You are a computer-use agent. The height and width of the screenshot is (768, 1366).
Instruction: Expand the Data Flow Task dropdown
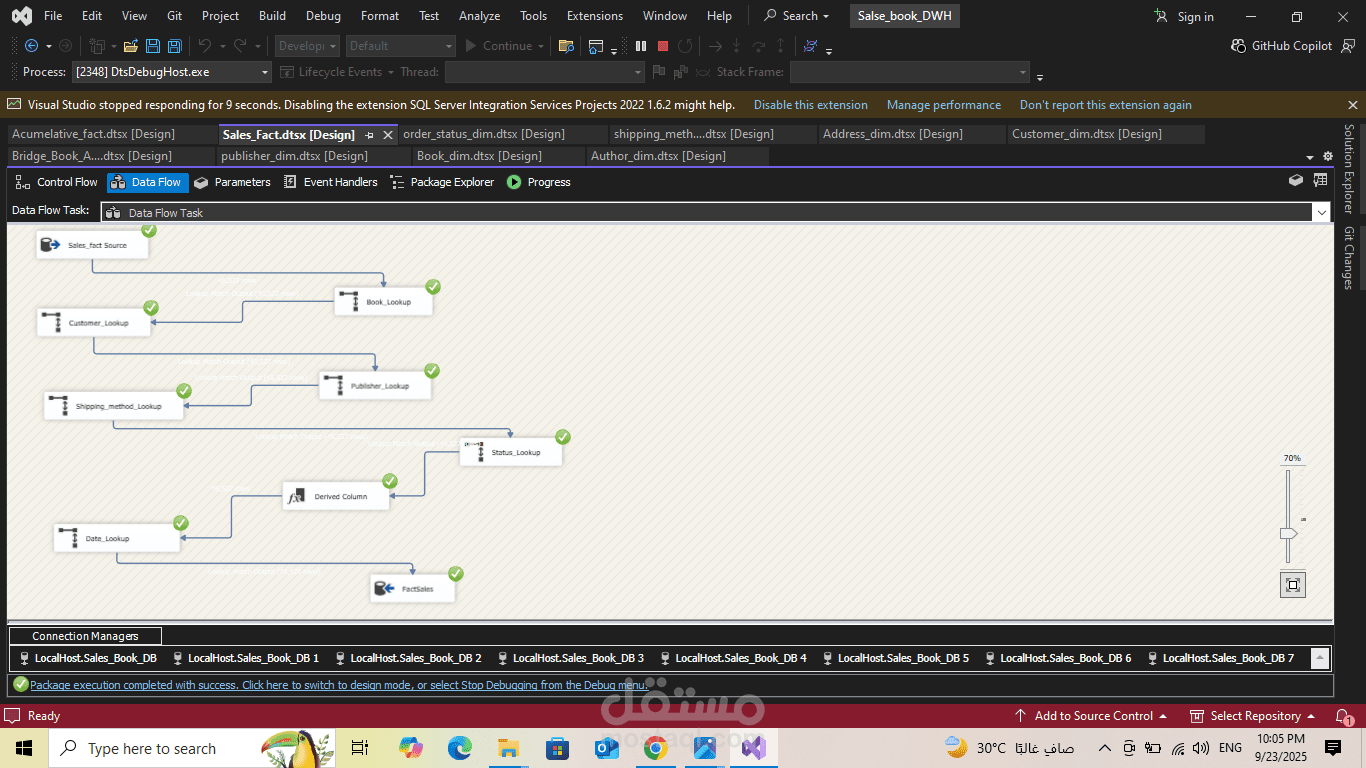1322,212
